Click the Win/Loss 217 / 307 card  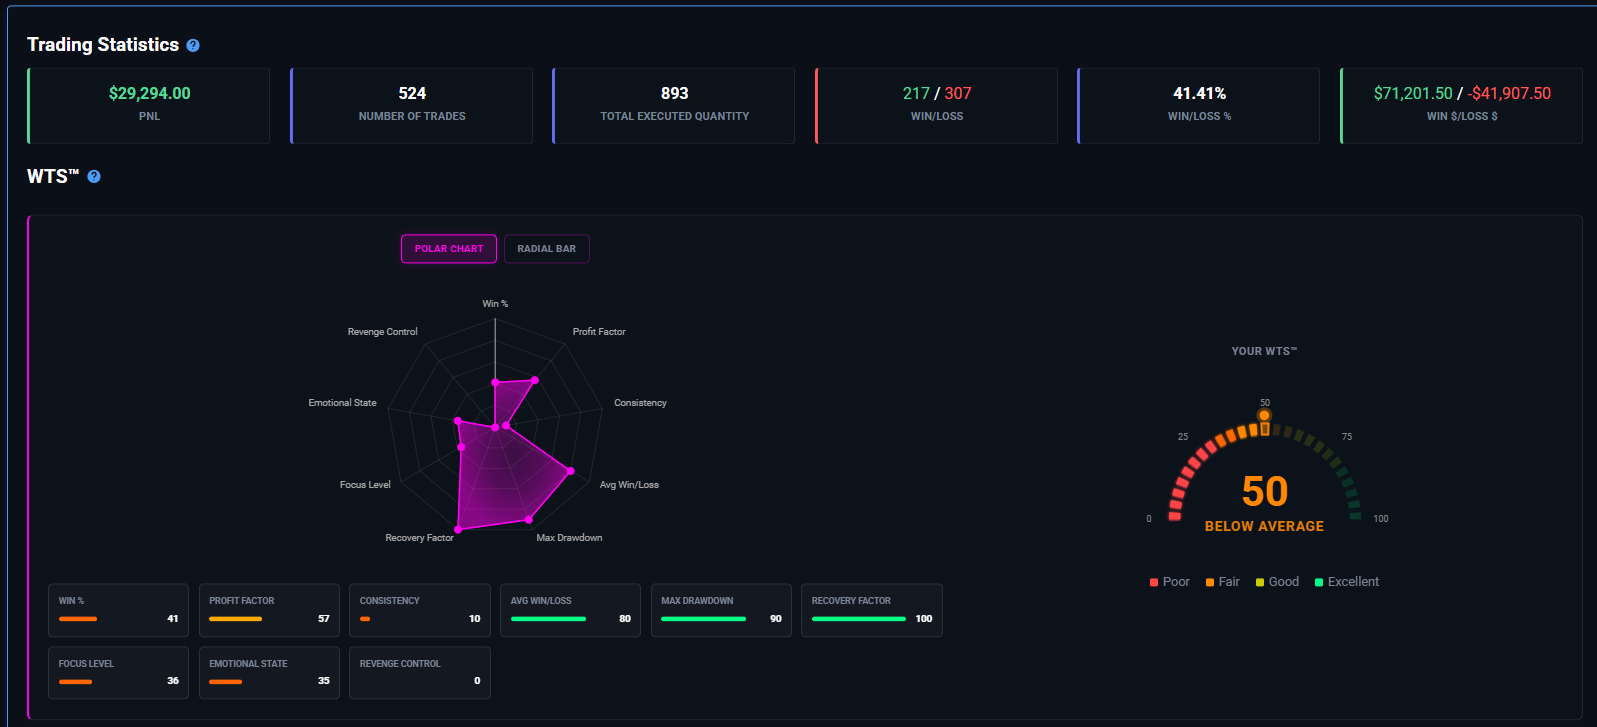(937, 105)
